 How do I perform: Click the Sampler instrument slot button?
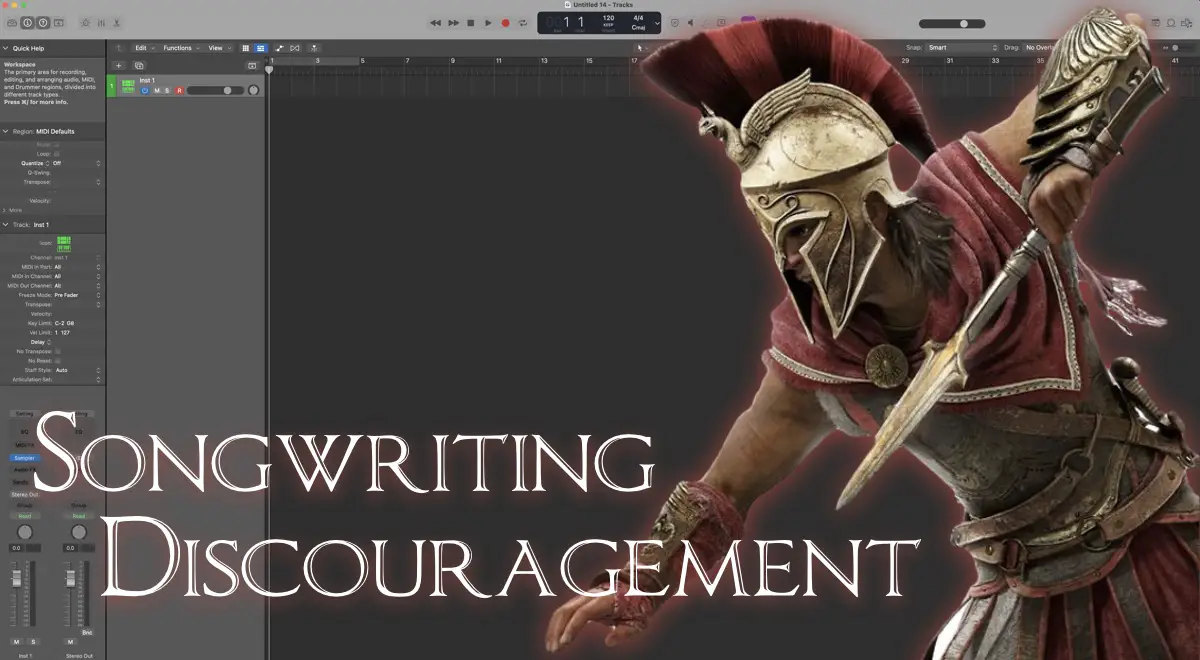pos(24,458)
